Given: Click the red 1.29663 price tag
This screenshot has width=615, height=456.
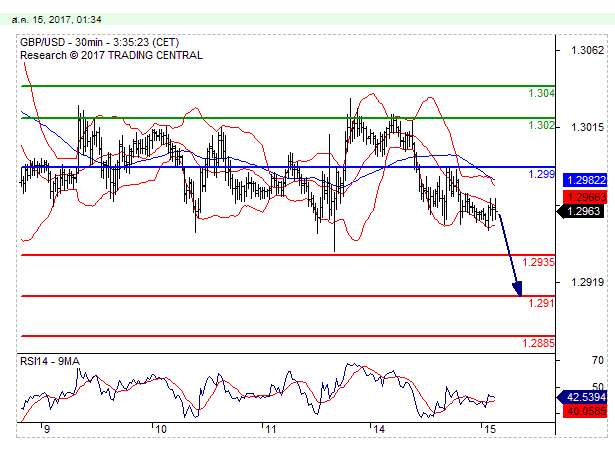Looking at the screenshot, I should [x=585, y=197].
